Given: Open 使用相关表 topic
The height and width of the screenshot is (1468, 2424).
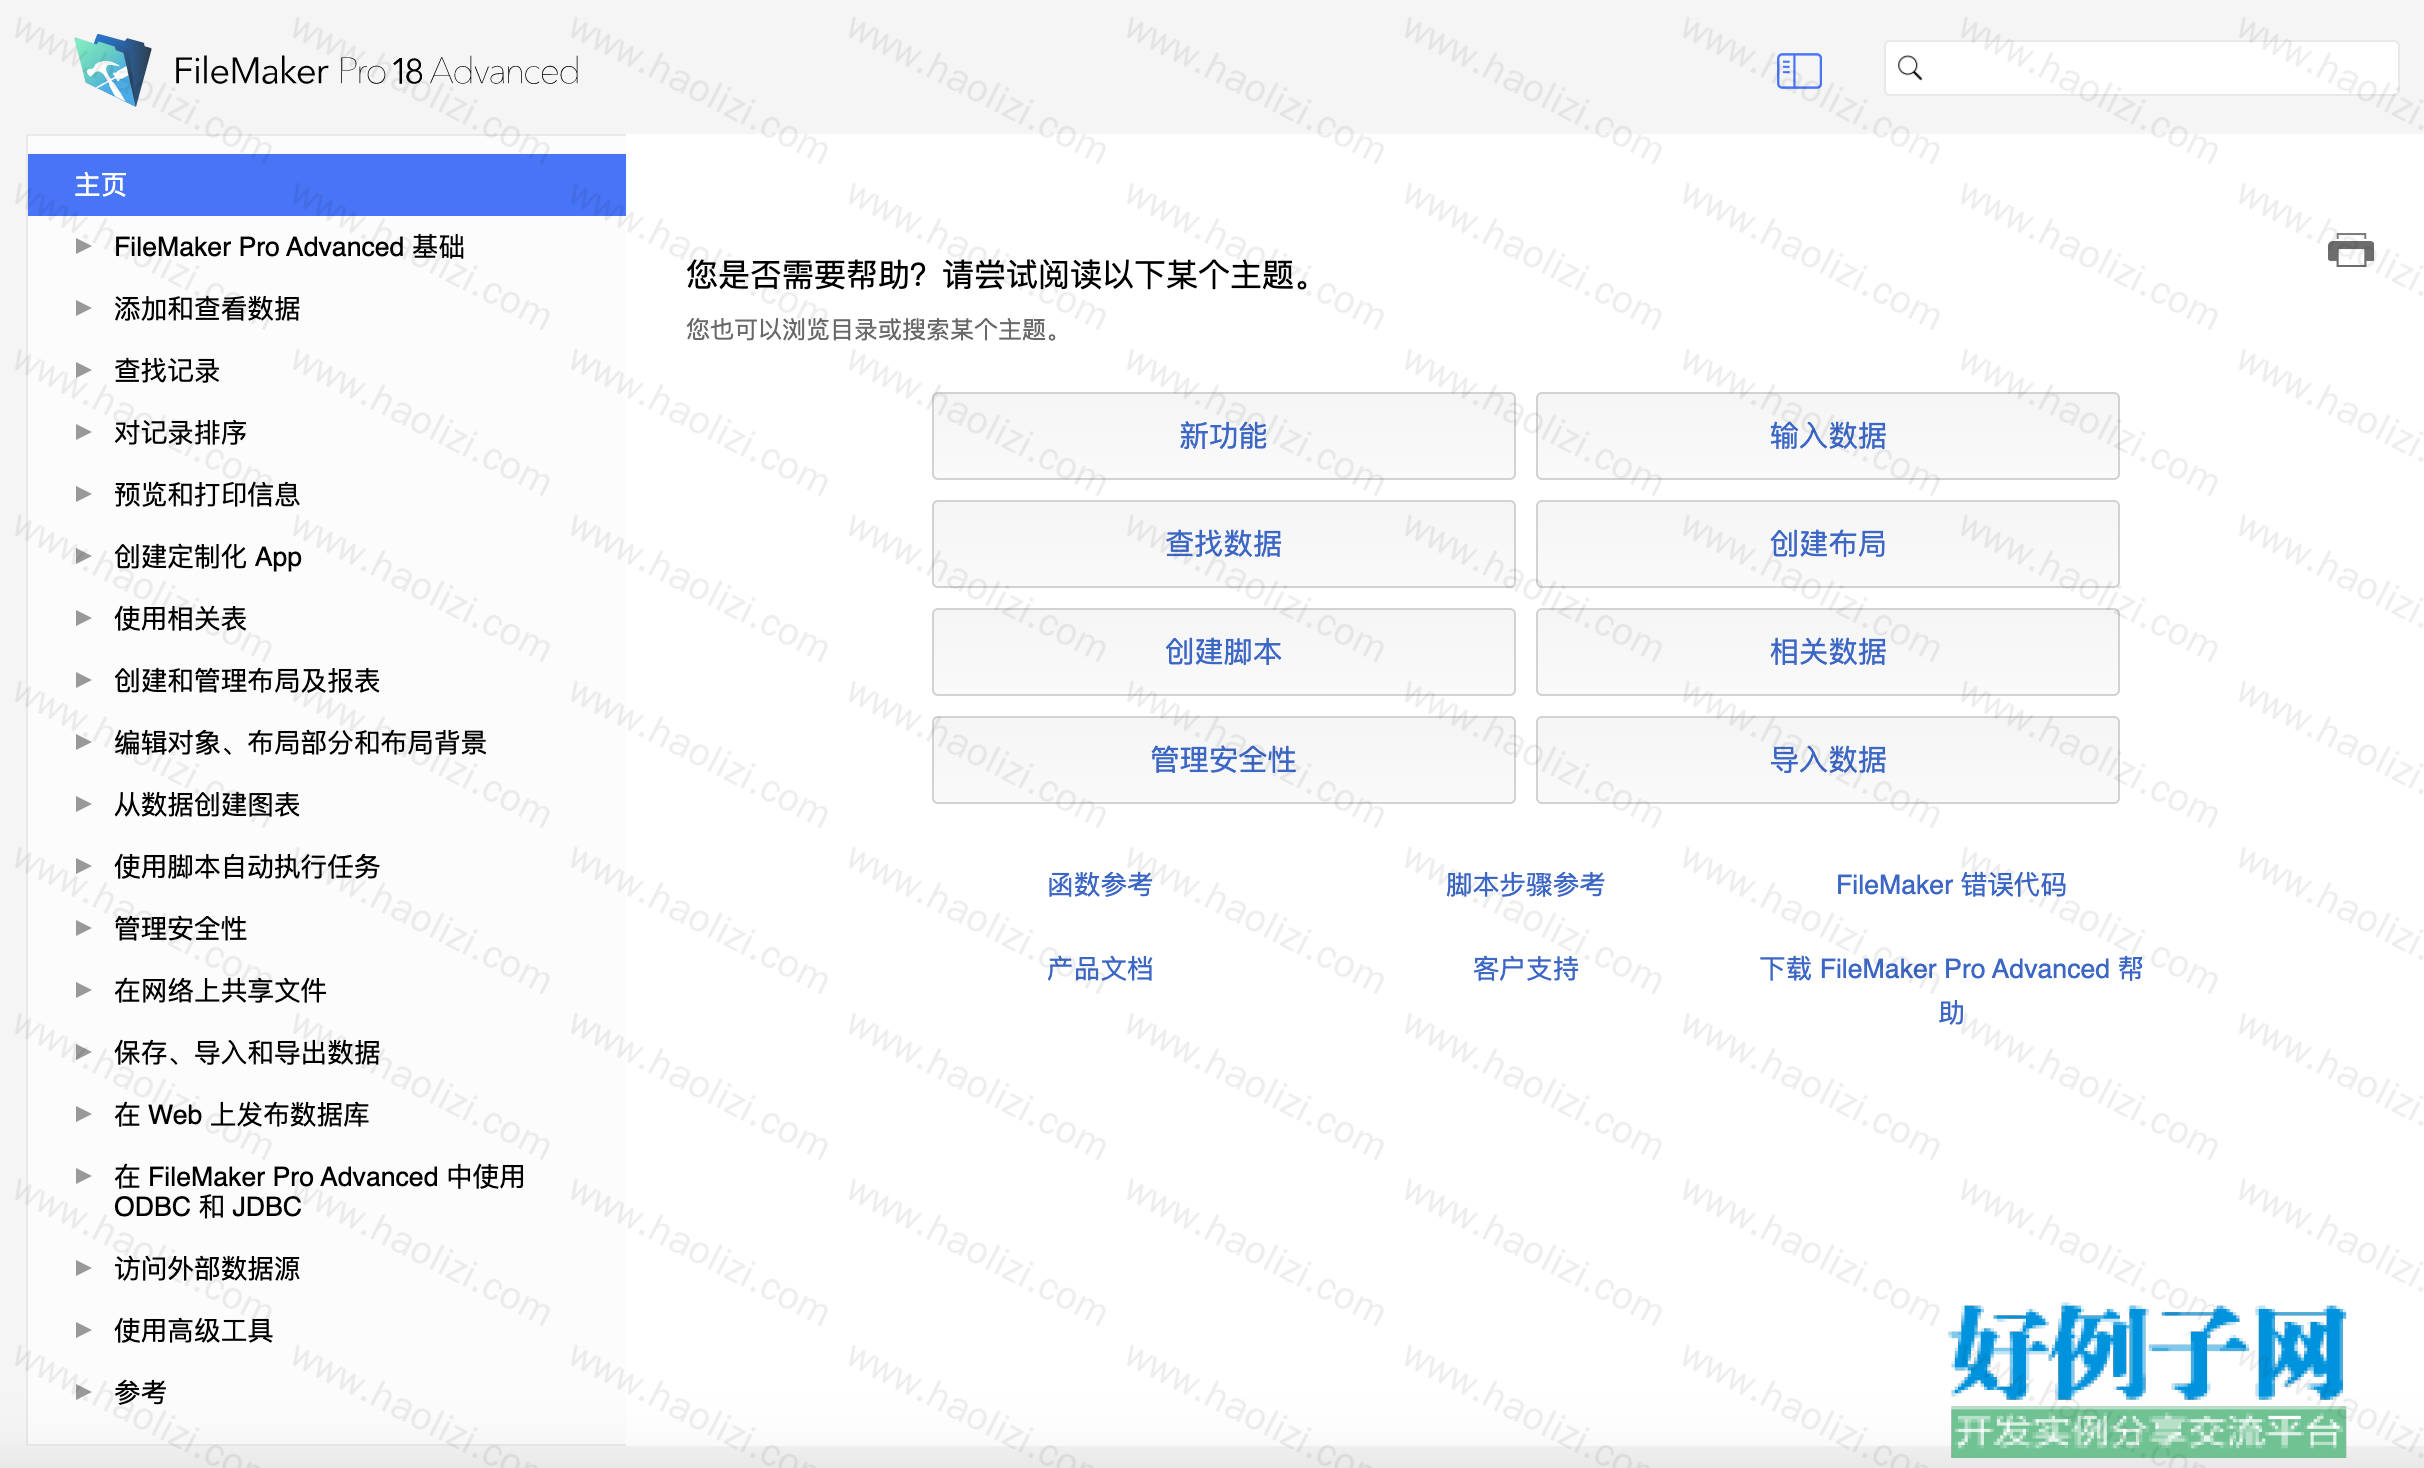Looking at the screenshot, I should click(180, 619).
